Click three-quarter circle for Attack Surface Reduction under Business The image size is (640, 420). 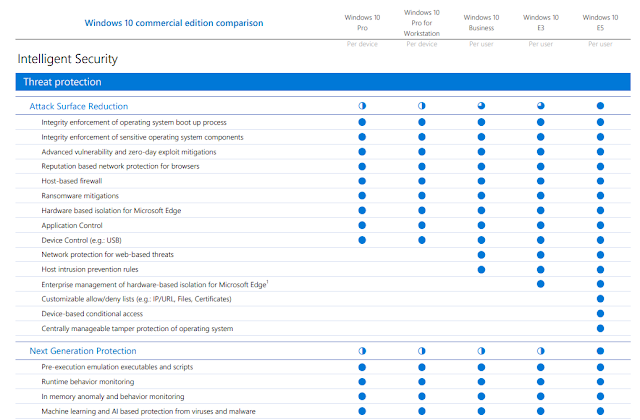(x=481, y=106)
